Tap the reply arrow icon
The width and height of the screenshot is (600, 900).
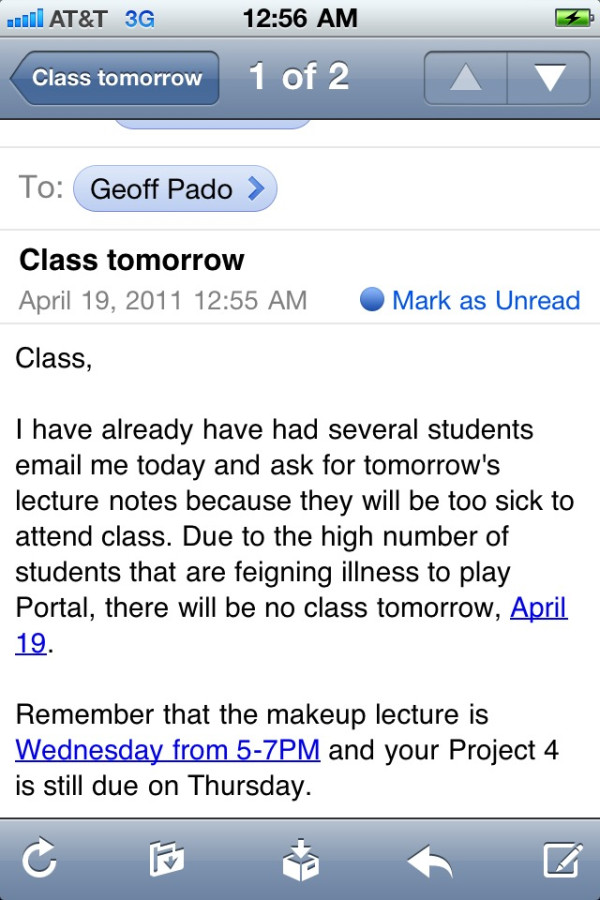(431, 859)
